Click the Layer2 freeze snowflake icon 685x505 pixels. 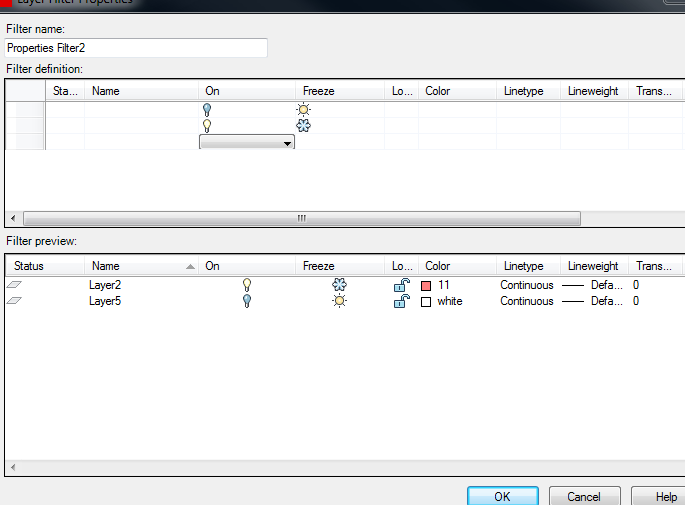tap(339, 285)
